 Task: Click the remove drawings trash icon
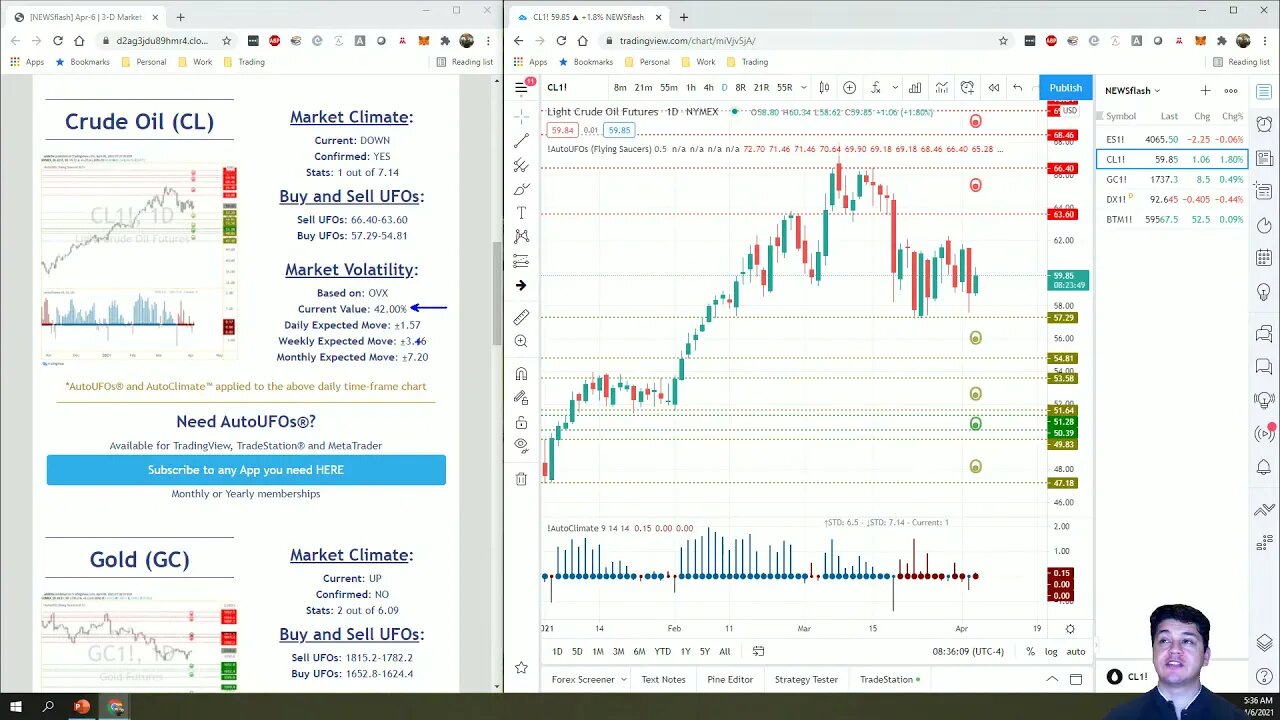tap(521, 479)
